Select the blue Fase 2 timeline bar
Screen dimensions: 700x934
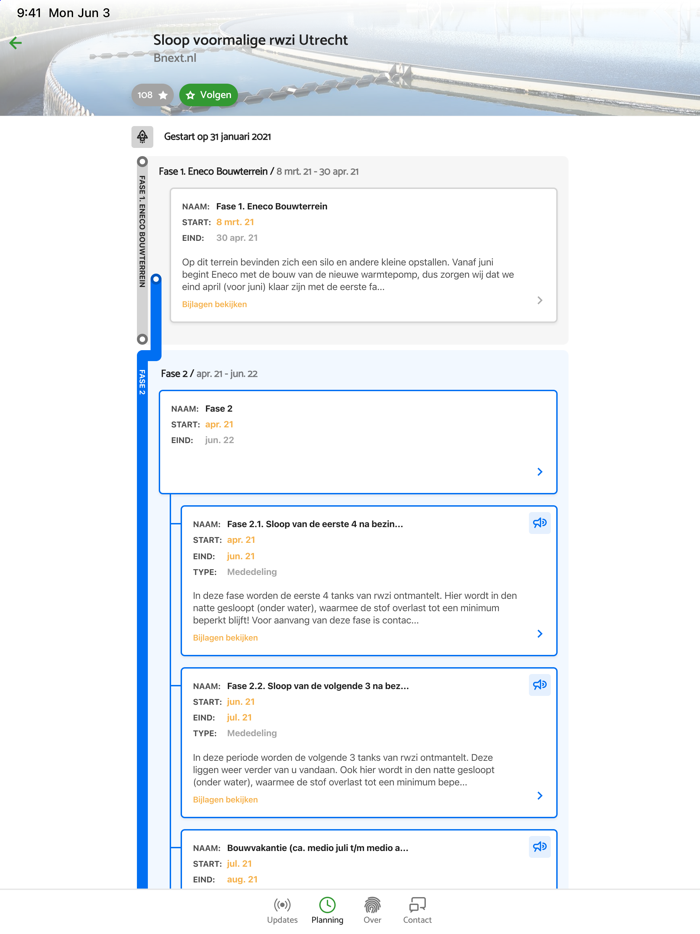pyautogui.click(x=142, y=620)
